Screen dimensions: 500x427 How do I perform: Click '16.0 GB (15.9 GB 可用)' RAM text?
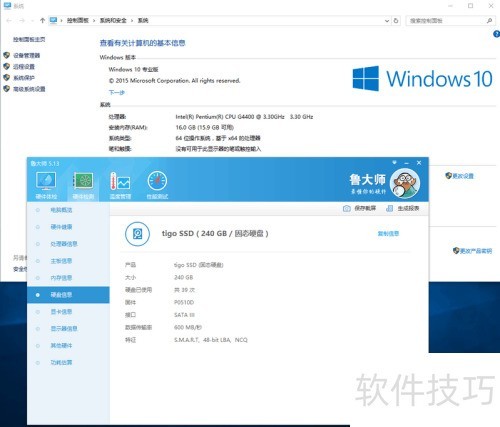204,127
